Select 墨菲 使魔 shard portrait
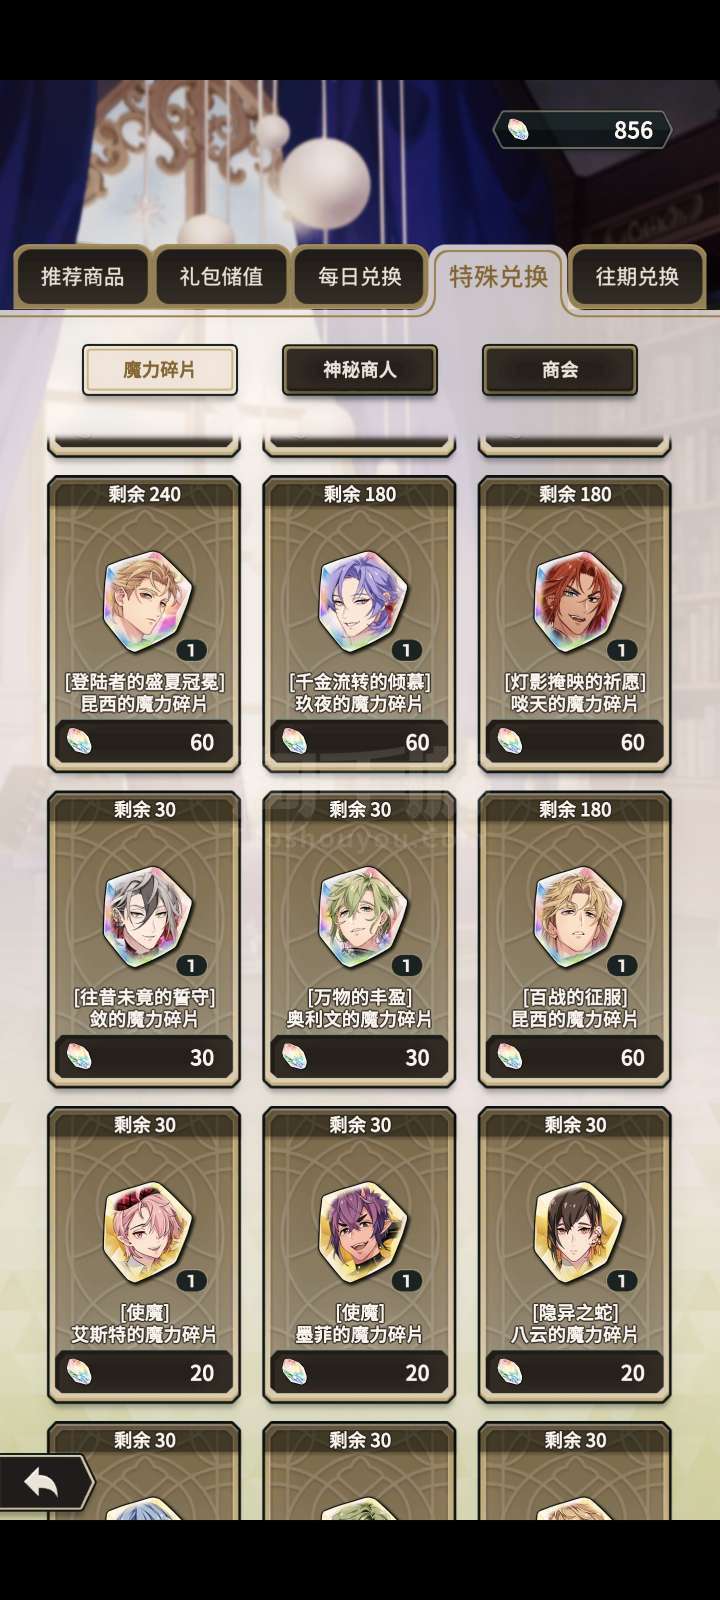 click(362, 1231)
